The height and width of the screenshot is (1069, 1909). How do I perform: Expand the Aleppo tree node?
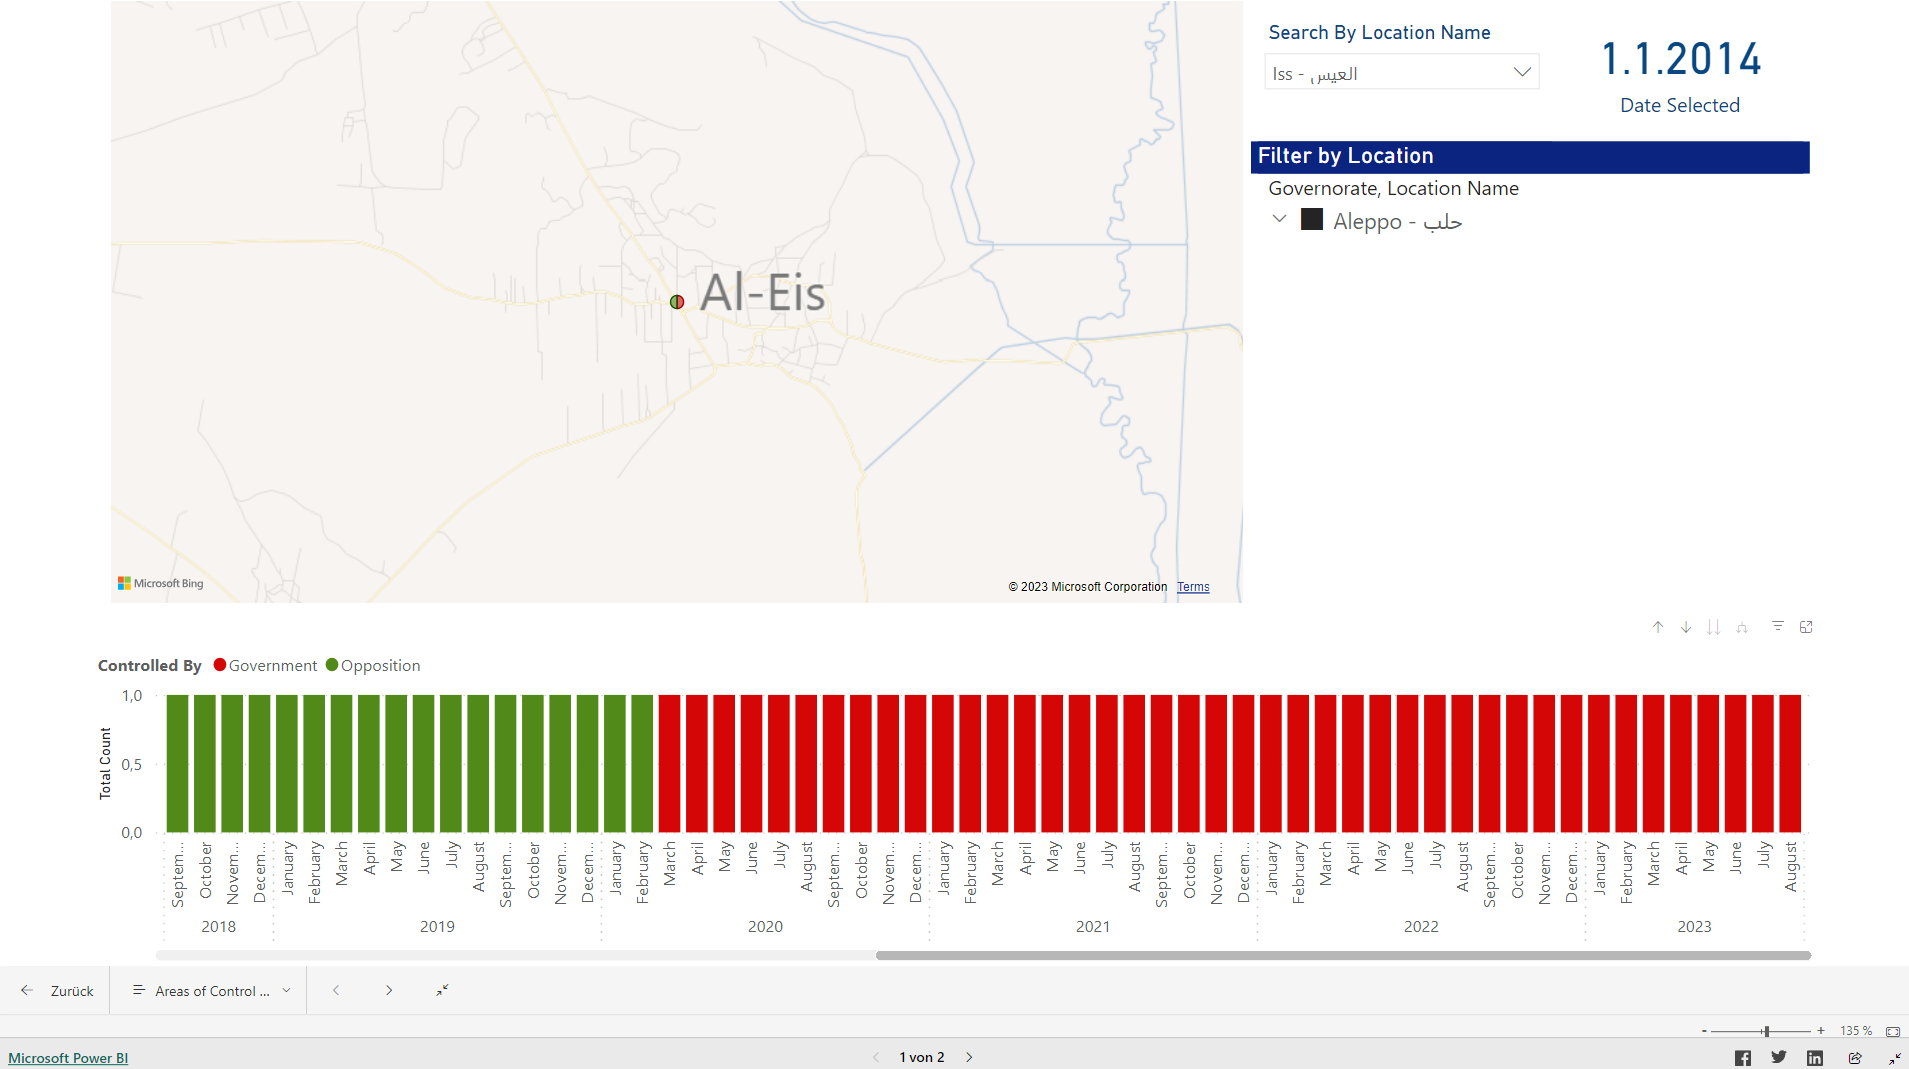pyautogui.click(x=1279, y=219)
